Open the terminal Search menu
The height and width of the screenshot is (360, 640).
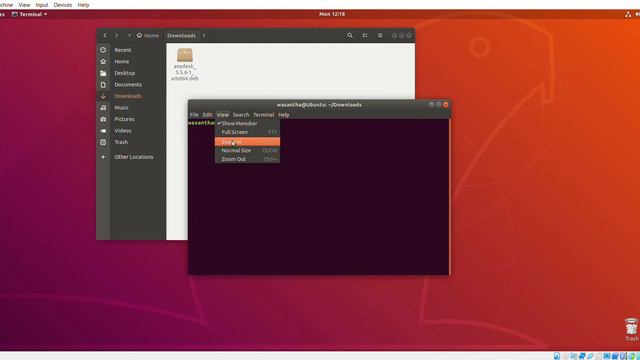[241, 115]
